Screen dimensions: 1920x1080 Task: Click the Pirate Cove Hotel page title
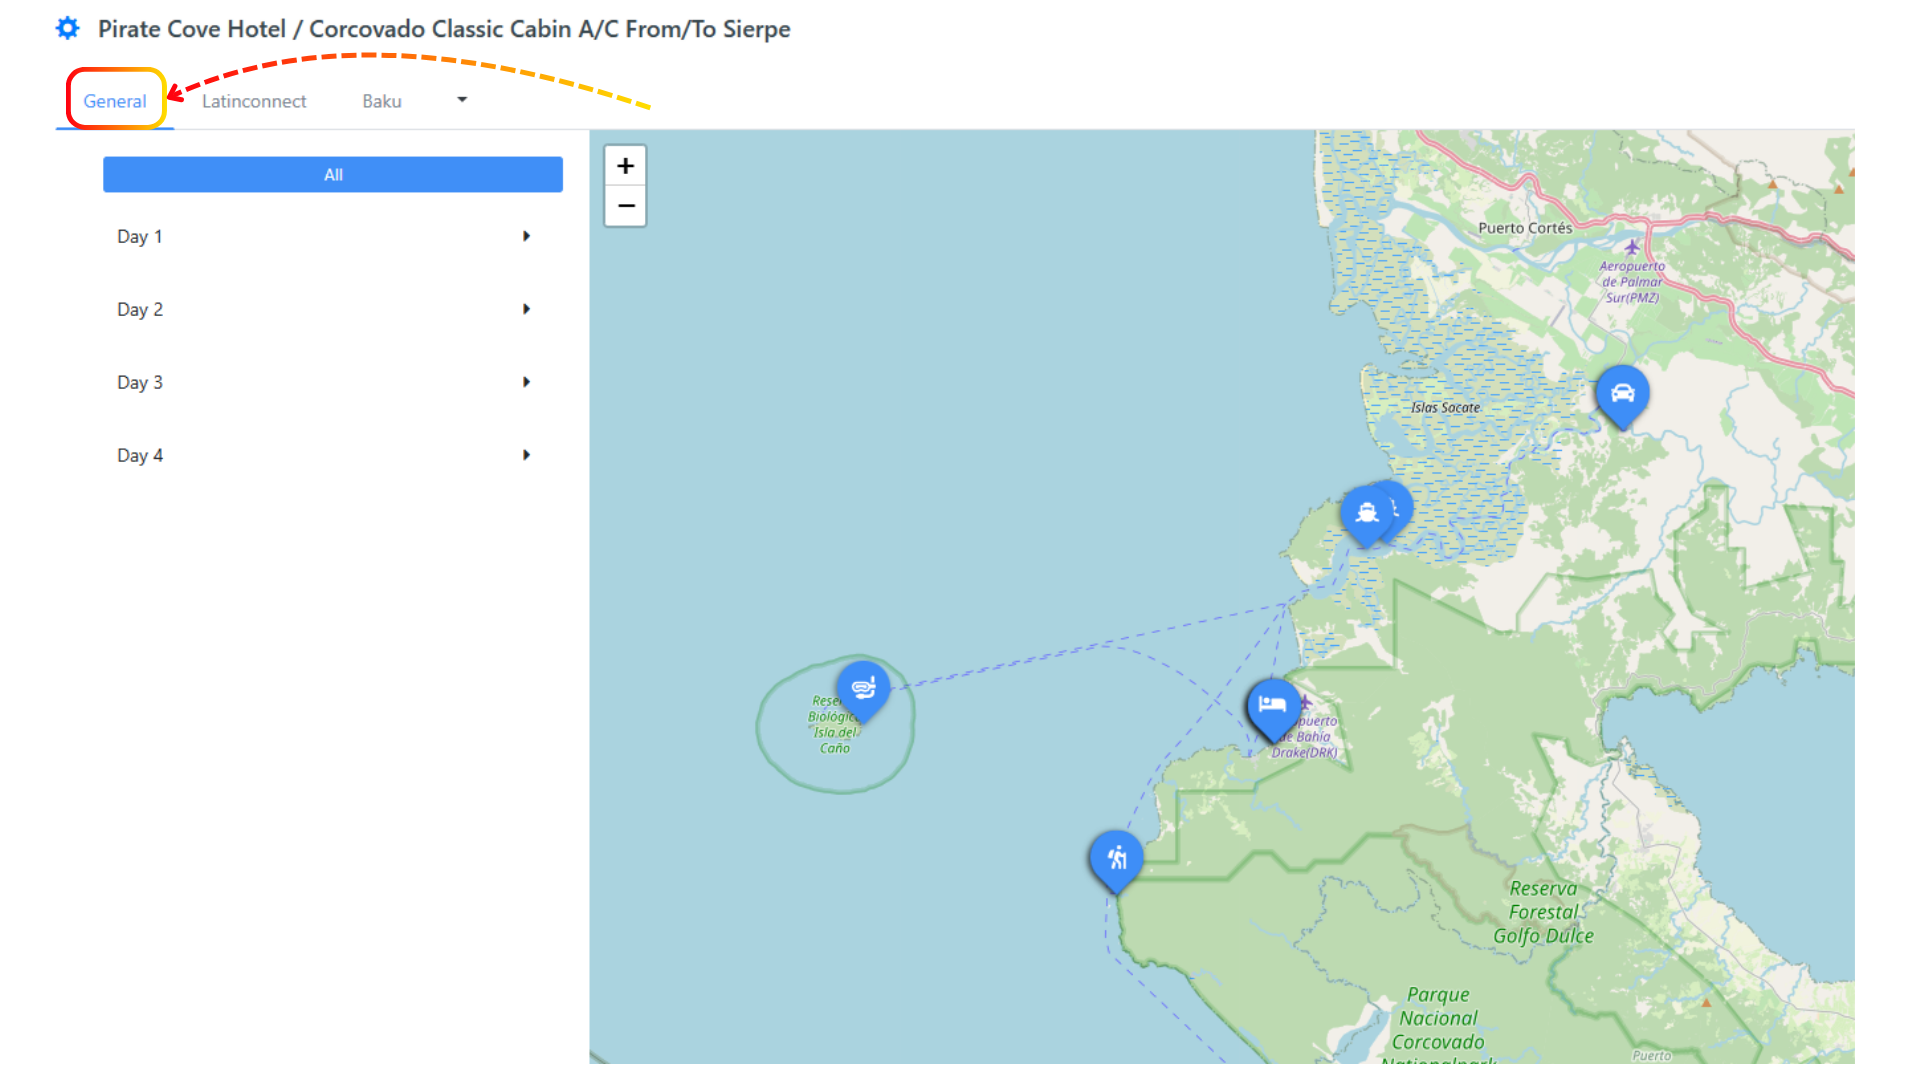point(444,29)
